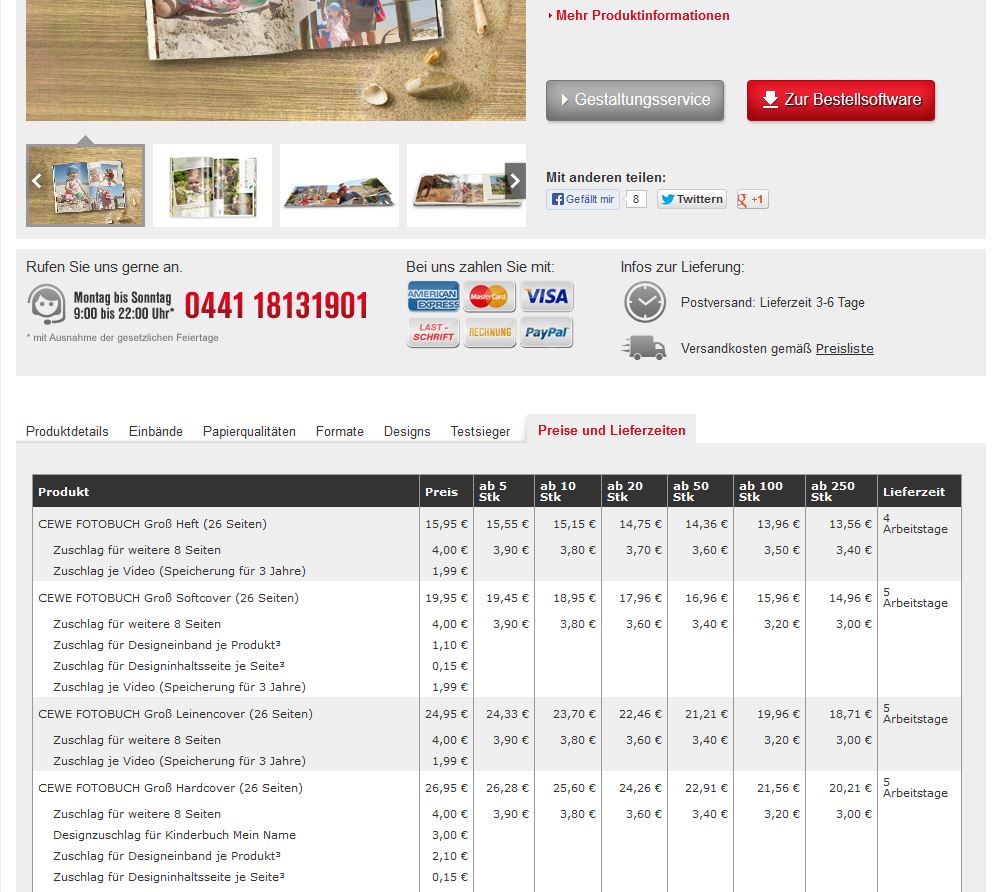Click the MasterCard payment icon
Screen dimensions: 1000x892
[x=489, y=296]
